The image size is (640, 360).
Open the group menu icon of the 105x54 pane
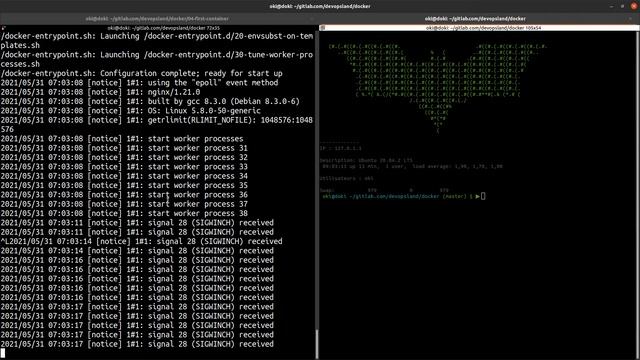pos(322,28)
